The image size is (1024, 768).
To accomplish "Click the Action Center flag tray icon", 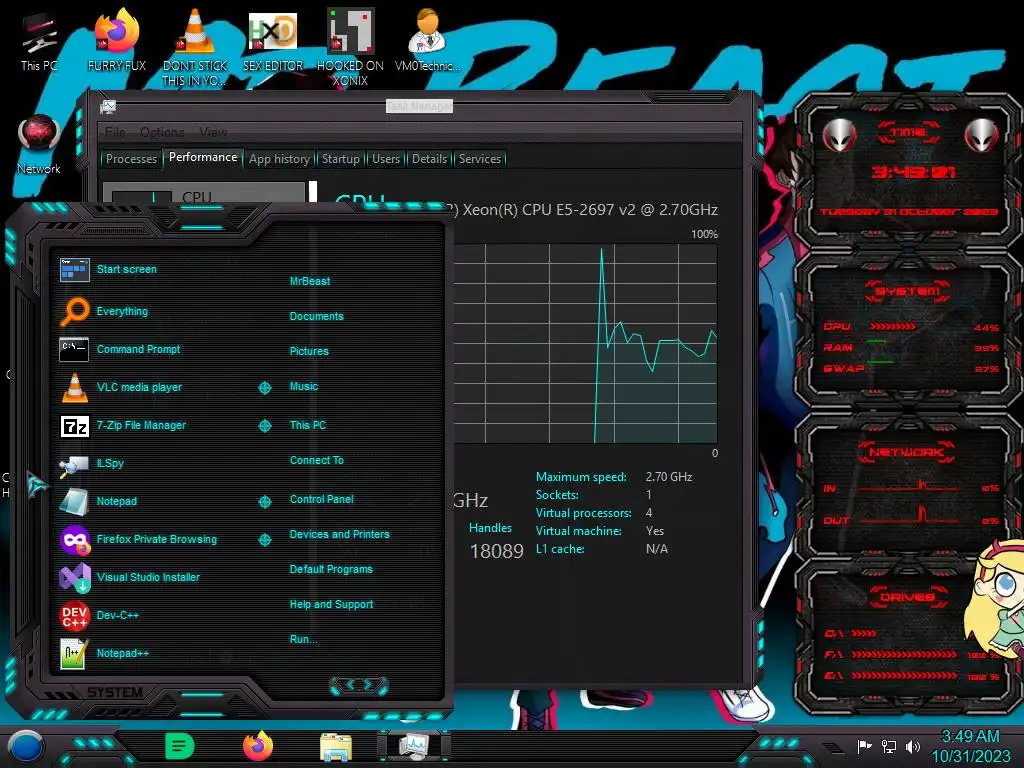I will (865, 746).
